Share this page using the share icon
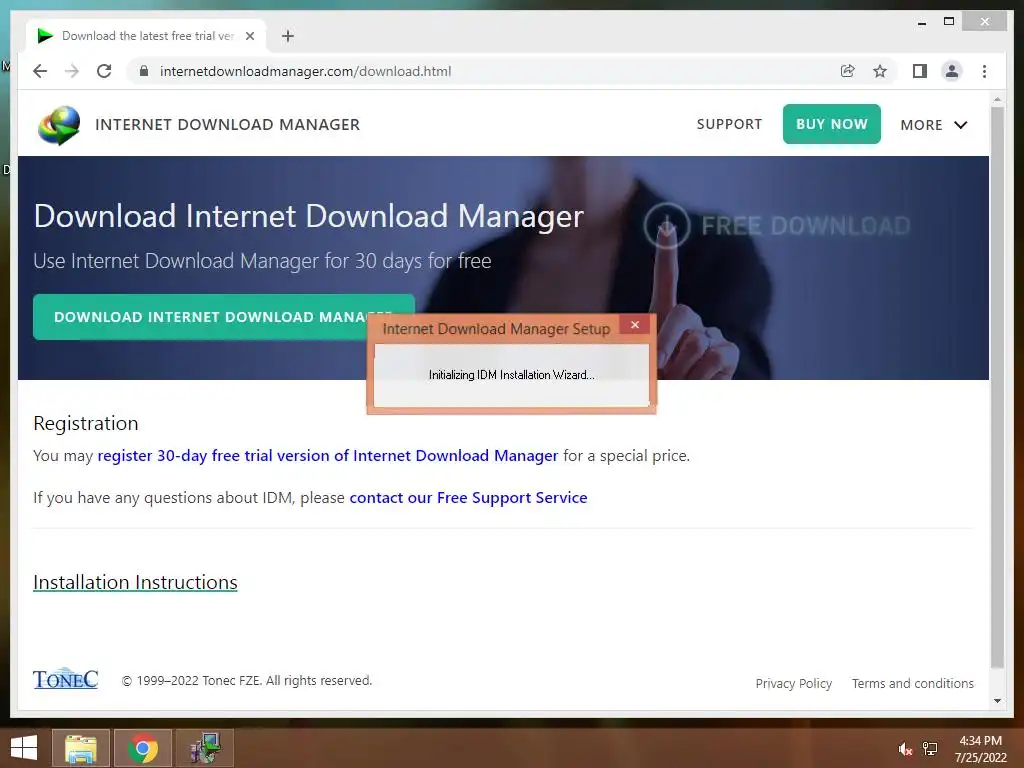The width and height of the screenshot is (1024, 768). tap(848, 71)
